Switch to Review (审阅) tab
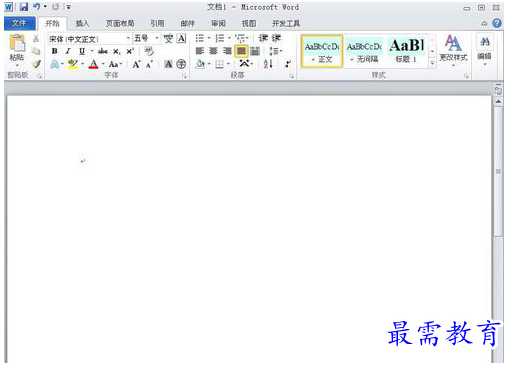Screen dimensions: 509x365 (218, 23)
